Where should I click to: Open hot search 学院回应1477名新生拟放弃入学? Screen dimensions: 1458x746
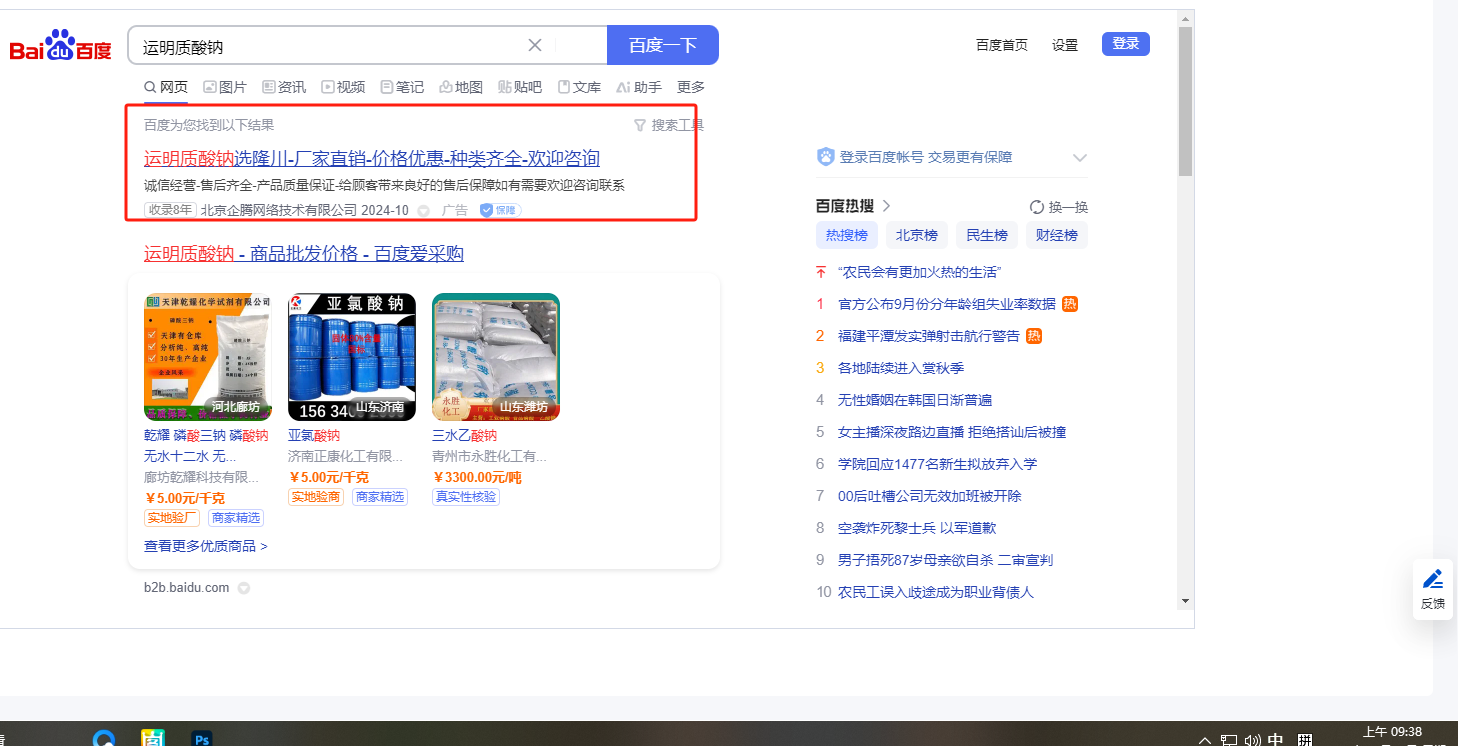pyautogui.click(x=938, y=464)
